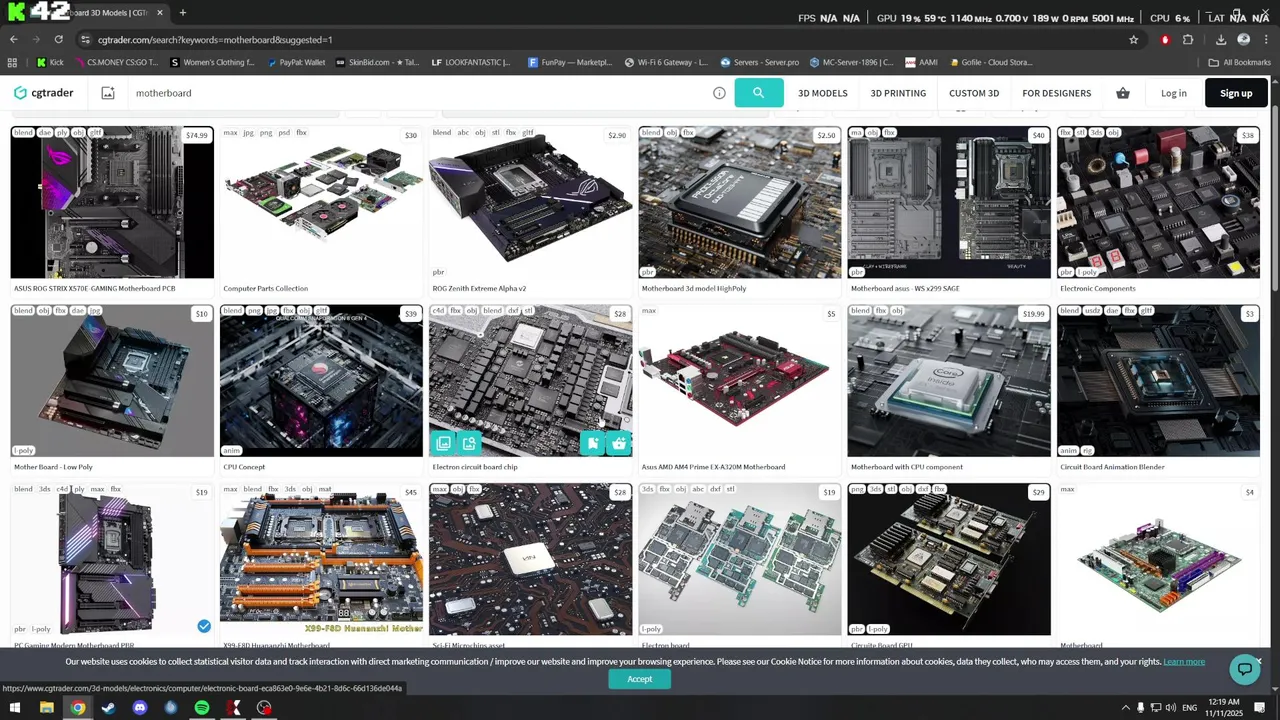Open the Chrome profile menu

click(x=1243, y=40)
